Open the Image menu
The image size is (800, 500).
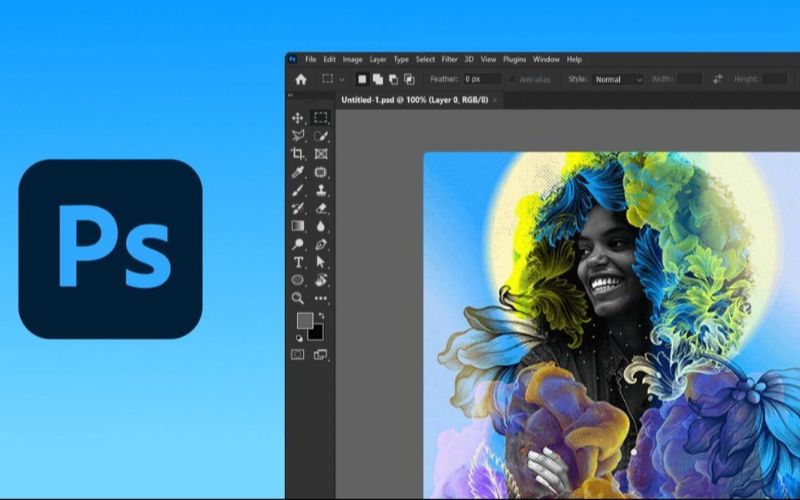[353, 60]
